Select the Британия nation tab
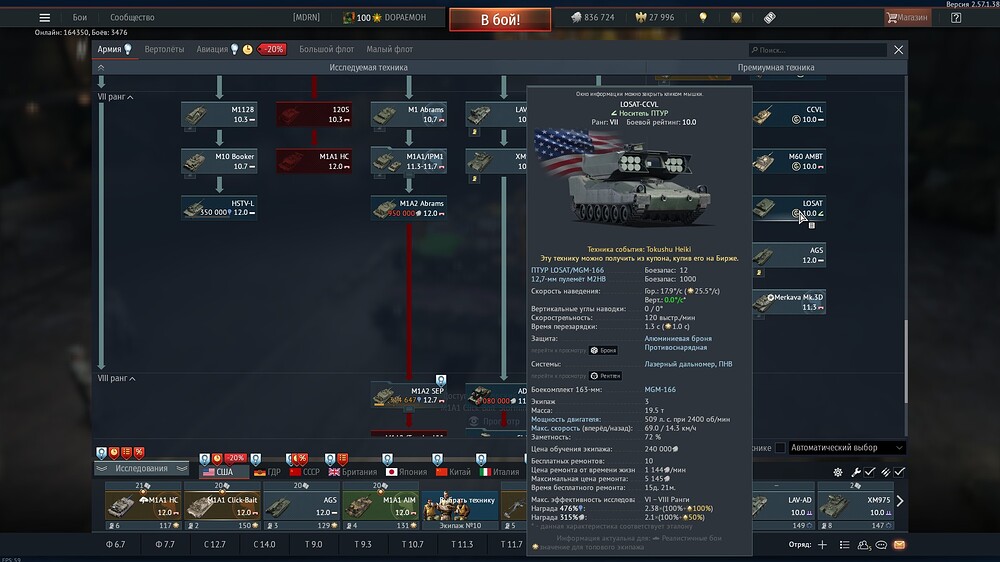The height and width of the screenshot is (562, 1000). coord(353,472)
